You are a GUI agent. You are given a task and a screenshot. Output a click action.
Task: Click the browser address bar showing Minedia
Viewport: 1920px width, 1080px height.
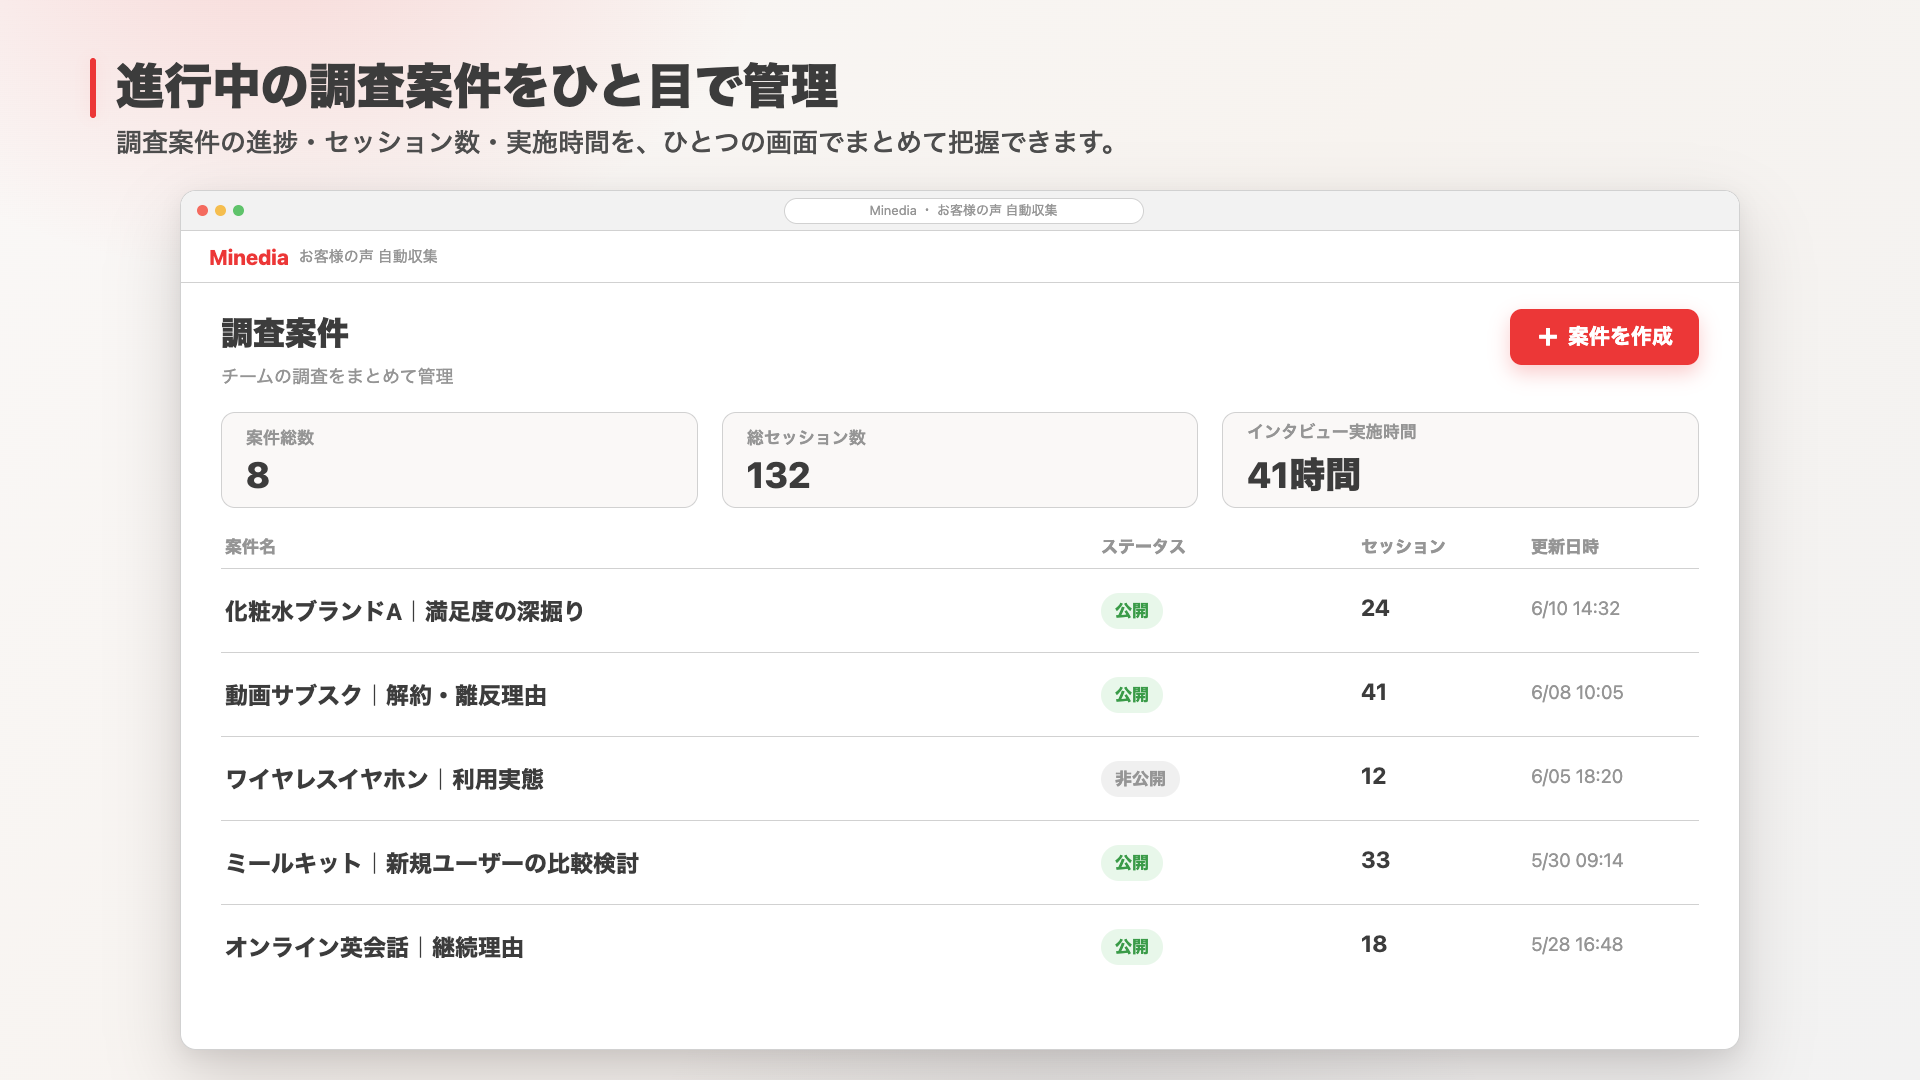point(963,211)
